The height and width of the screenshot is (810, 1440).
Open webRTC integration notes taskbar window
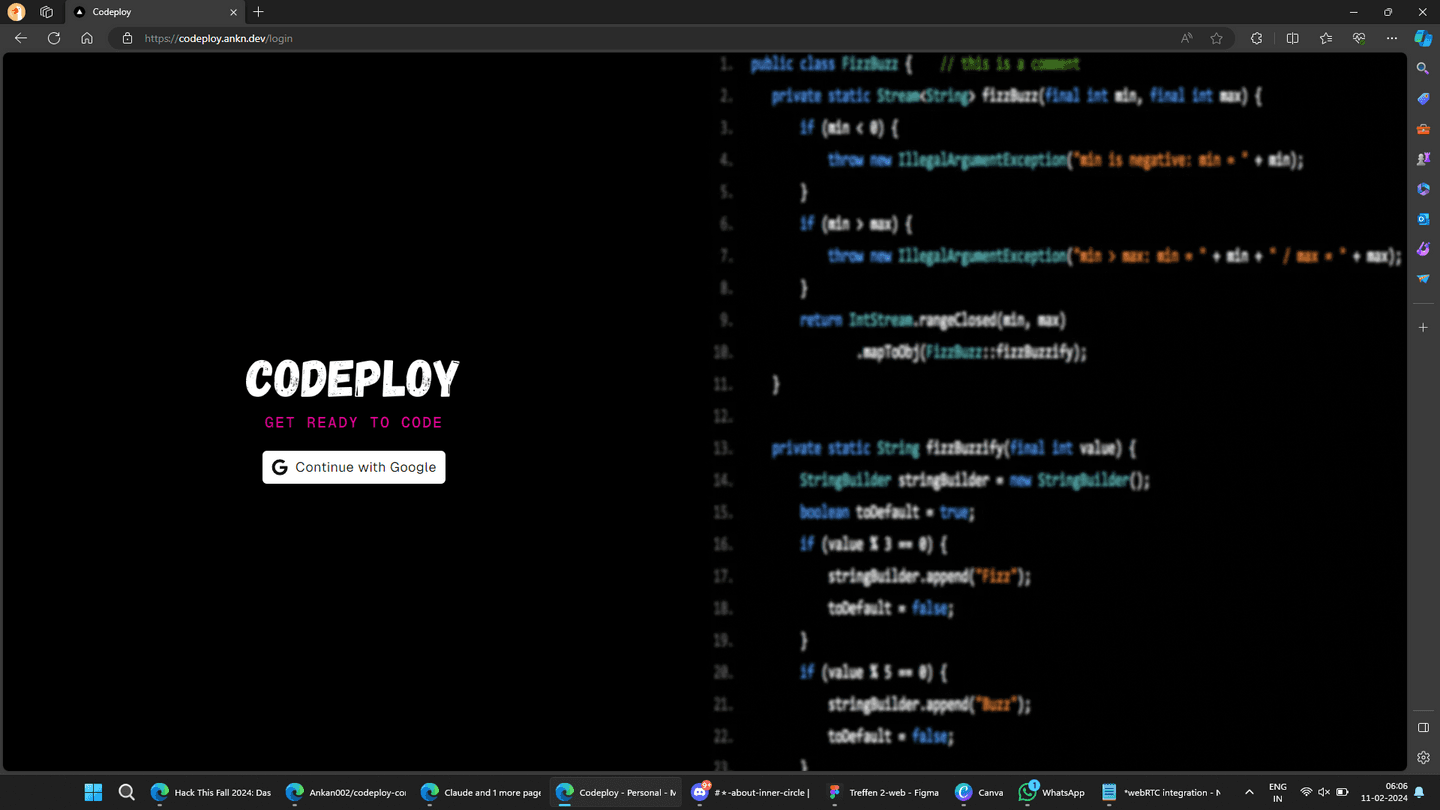coord(1162,792)
